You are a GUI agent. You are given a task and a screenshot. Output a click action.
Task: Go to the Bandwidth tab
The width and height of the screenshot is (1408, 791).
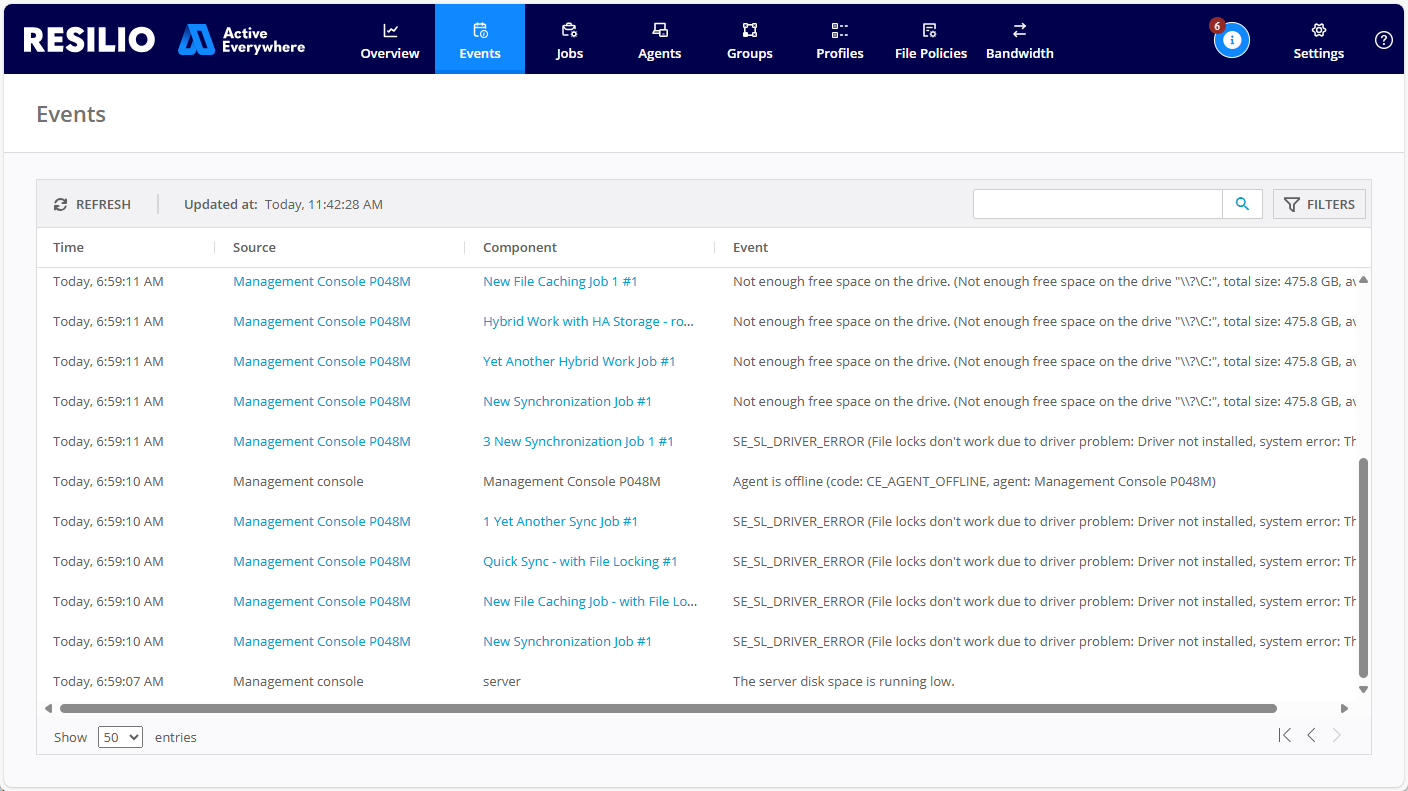tap(1019, 41)
